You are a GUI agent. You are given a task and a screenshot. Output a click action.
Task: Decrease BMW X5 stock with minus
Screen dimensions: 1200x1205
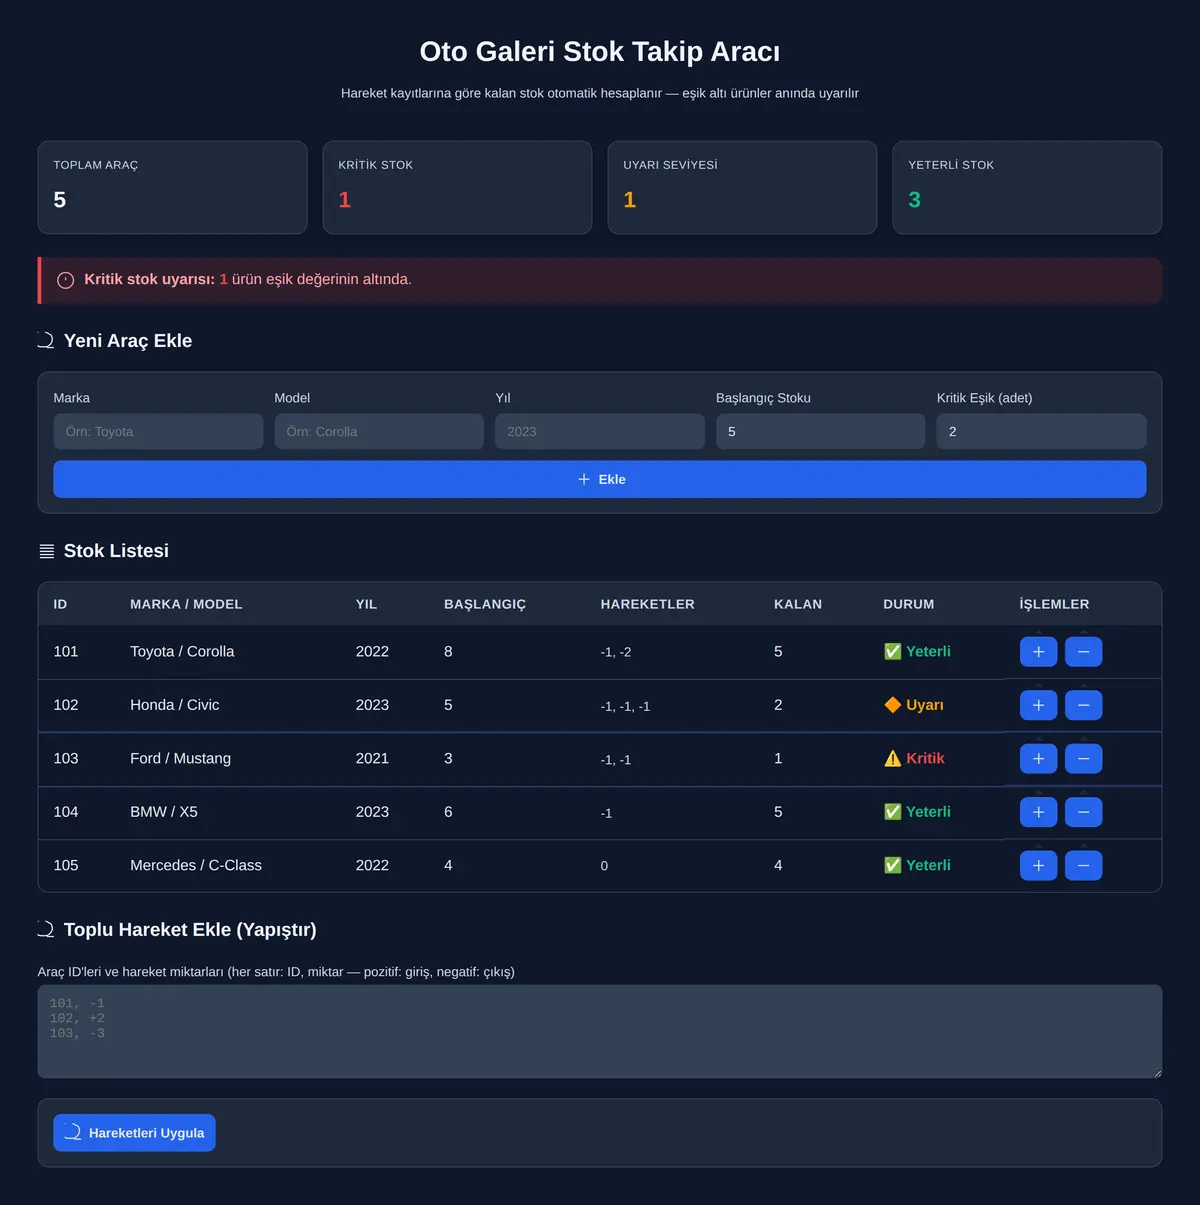point(1083,812)
